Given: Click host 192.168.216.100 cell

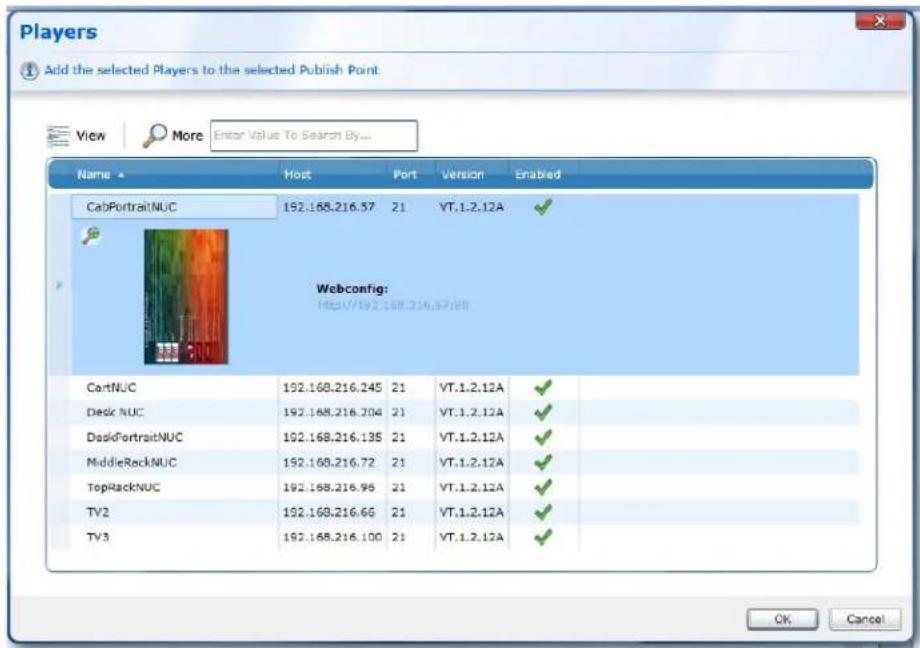Looking at the screenshot, I should tap(332, 537).
